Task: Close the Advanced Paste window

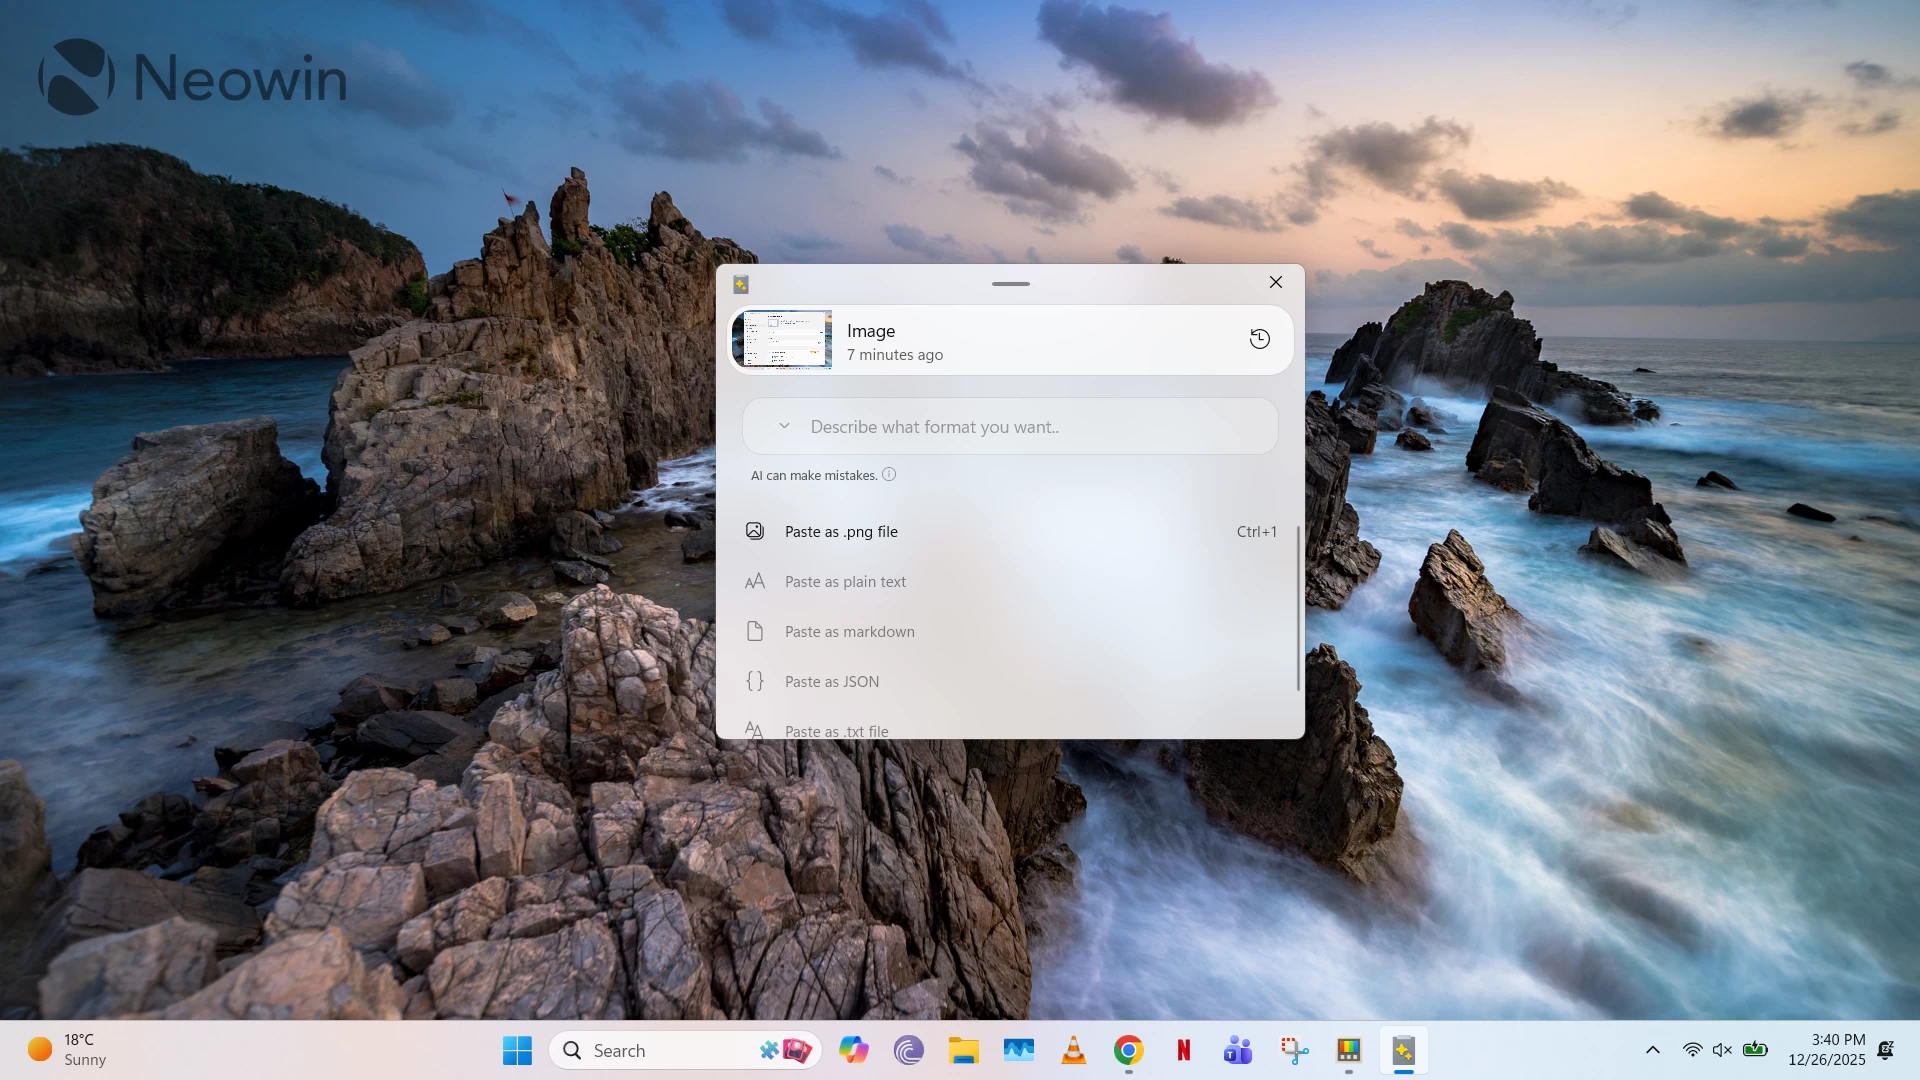Action: click(1276, 282)
